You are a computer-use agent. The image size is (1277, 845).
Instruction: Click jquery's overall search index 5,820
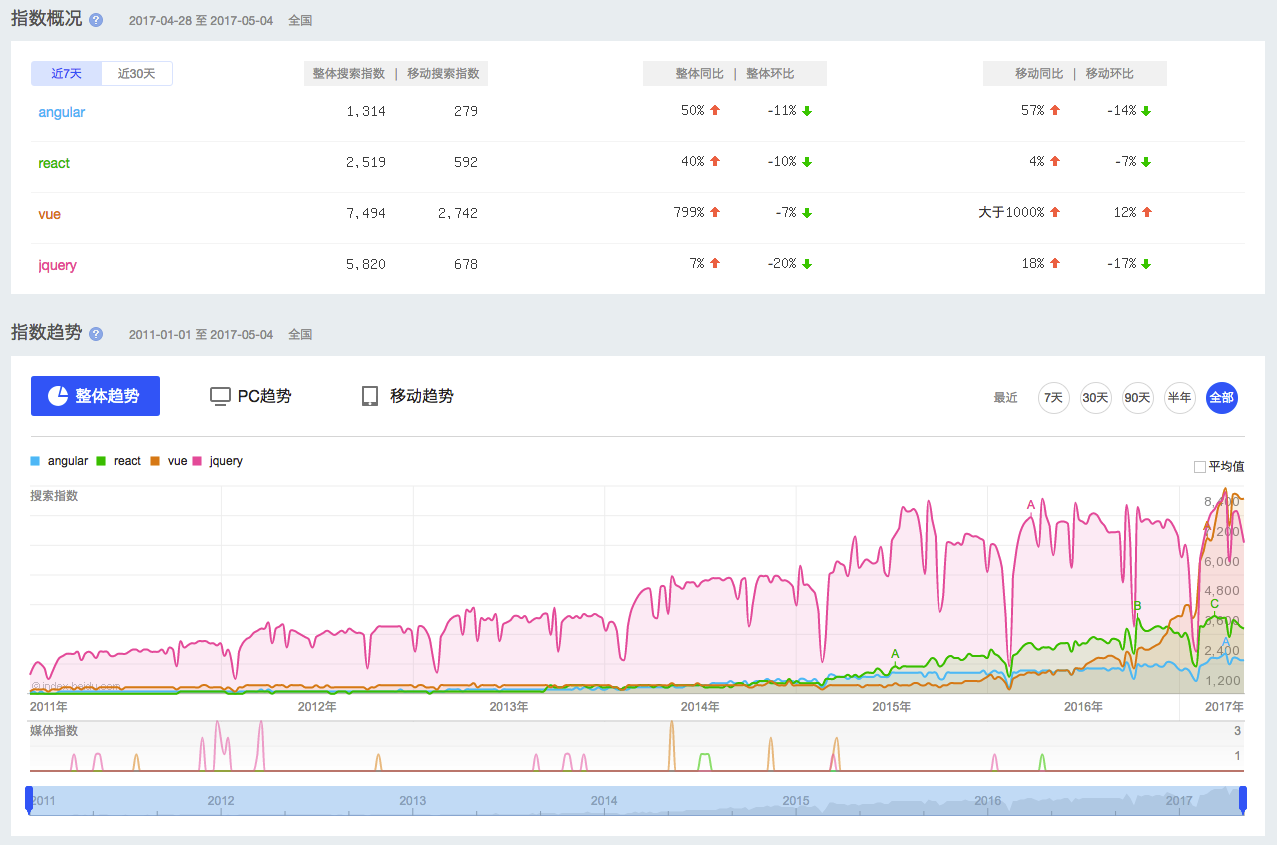tap(366, 264)
